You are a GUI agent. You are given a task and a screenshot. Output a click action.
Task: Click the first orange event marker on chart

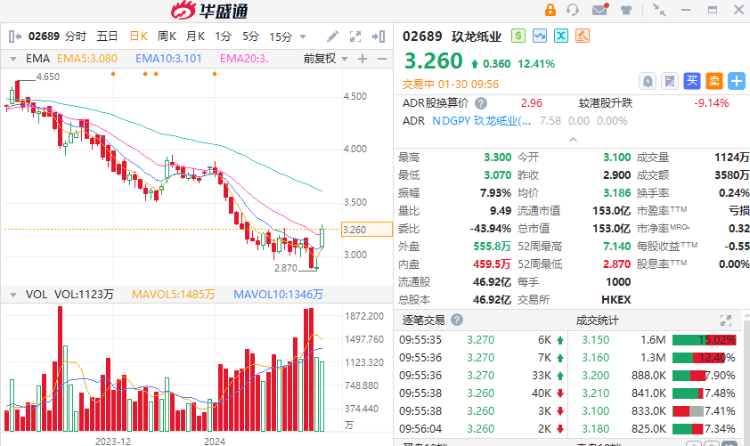[113, 74]
